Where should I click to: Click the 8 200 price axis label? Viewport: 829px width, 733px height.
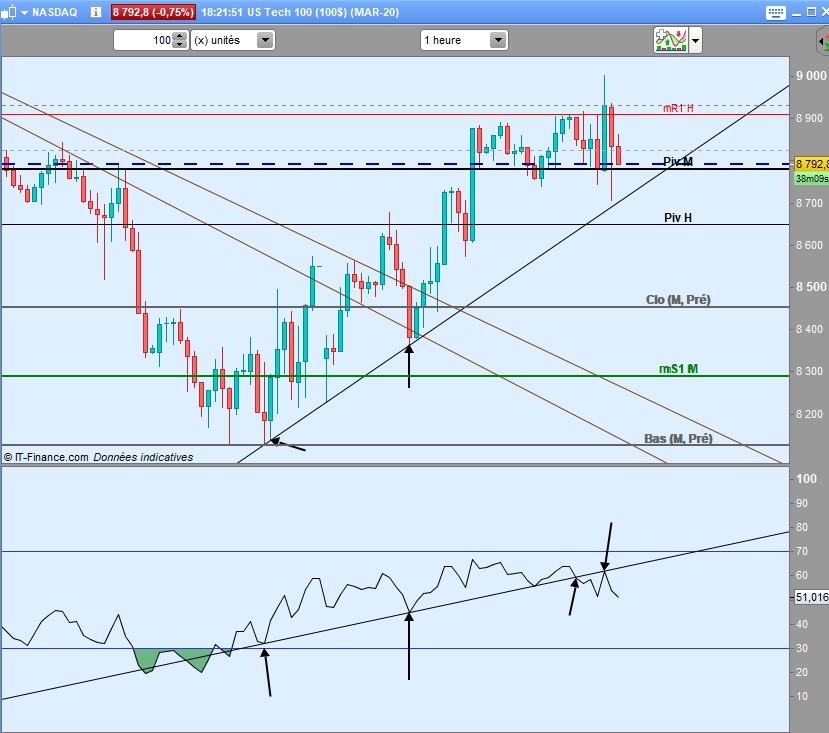[809, 414]
